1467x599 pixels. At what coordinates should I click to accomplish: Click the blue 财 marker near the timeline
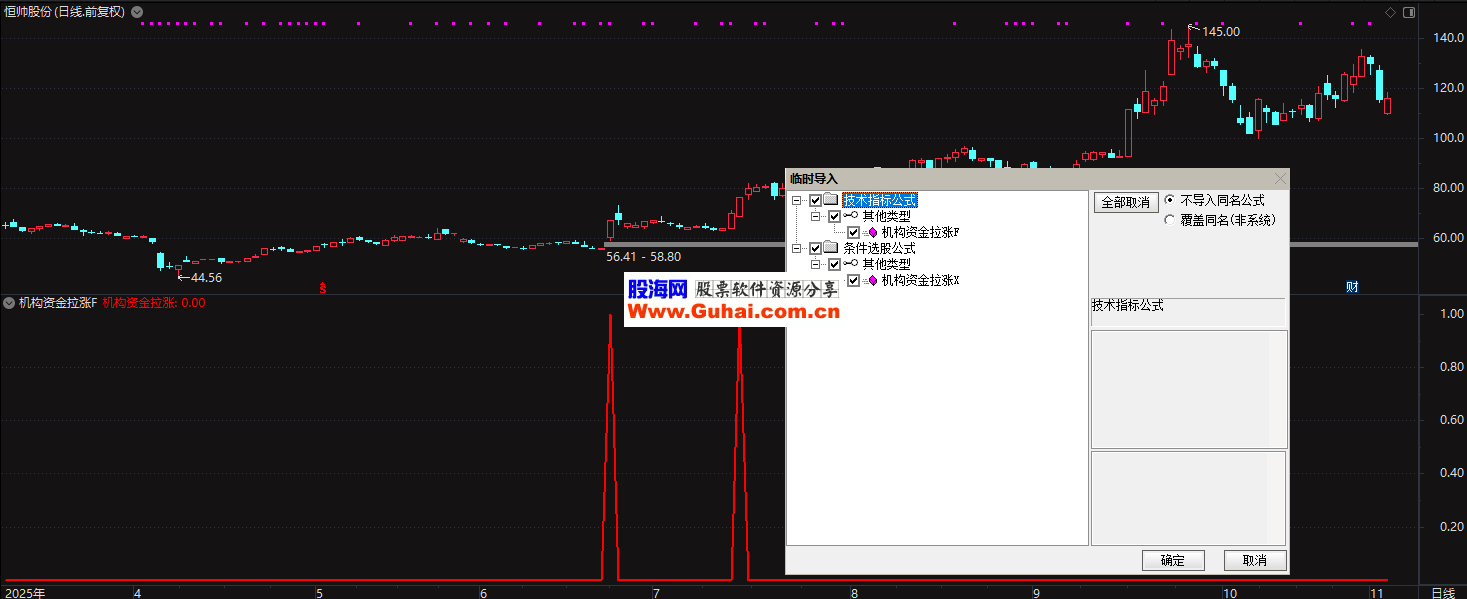(x=1352, y=288)
